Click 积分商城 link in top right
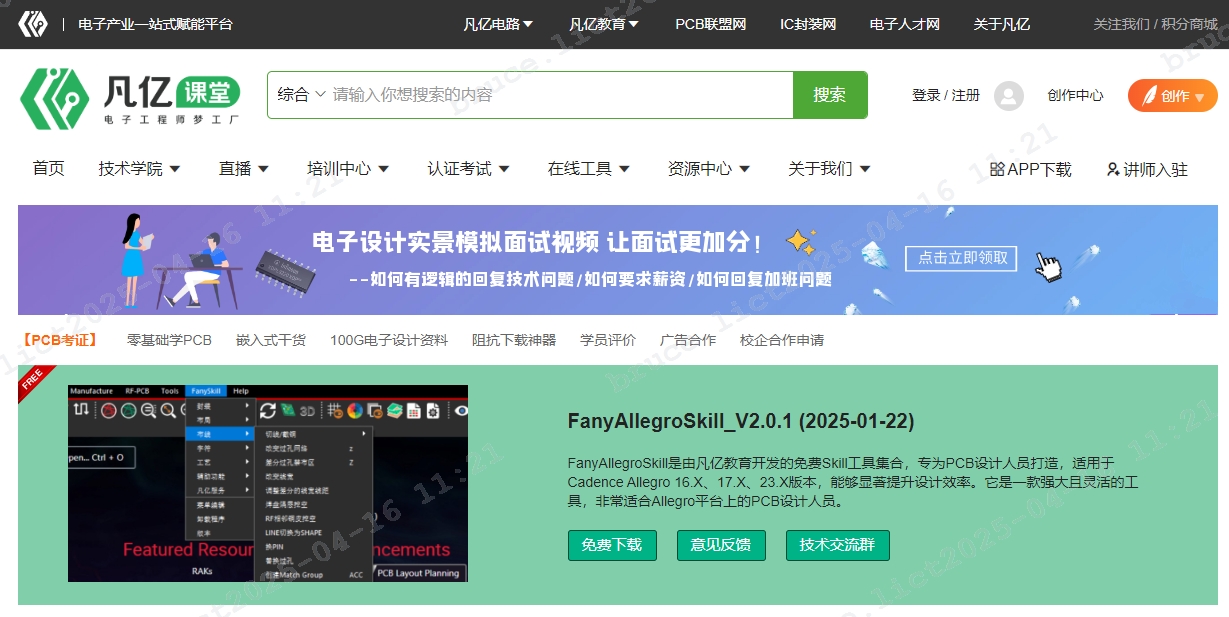Image resolution: width=1229 pixels, height=617 pixels. point(1189,24)
